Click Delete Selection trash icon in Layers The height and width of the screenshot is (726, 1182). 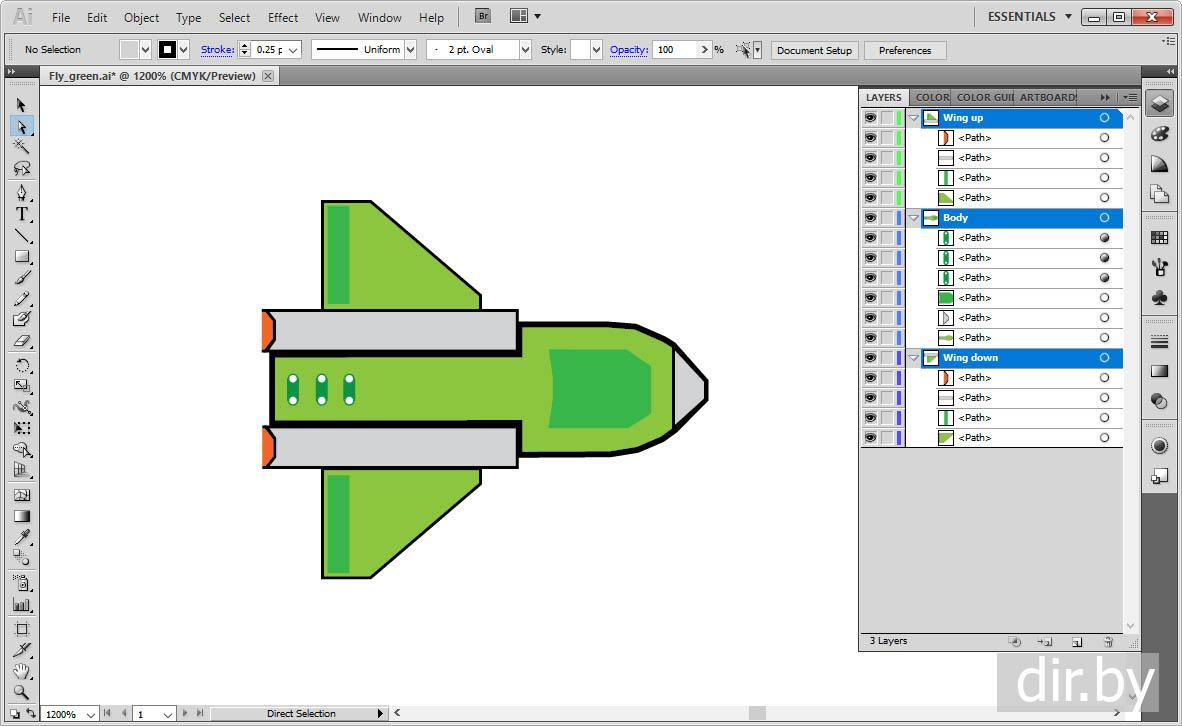tap(1107, 642)
